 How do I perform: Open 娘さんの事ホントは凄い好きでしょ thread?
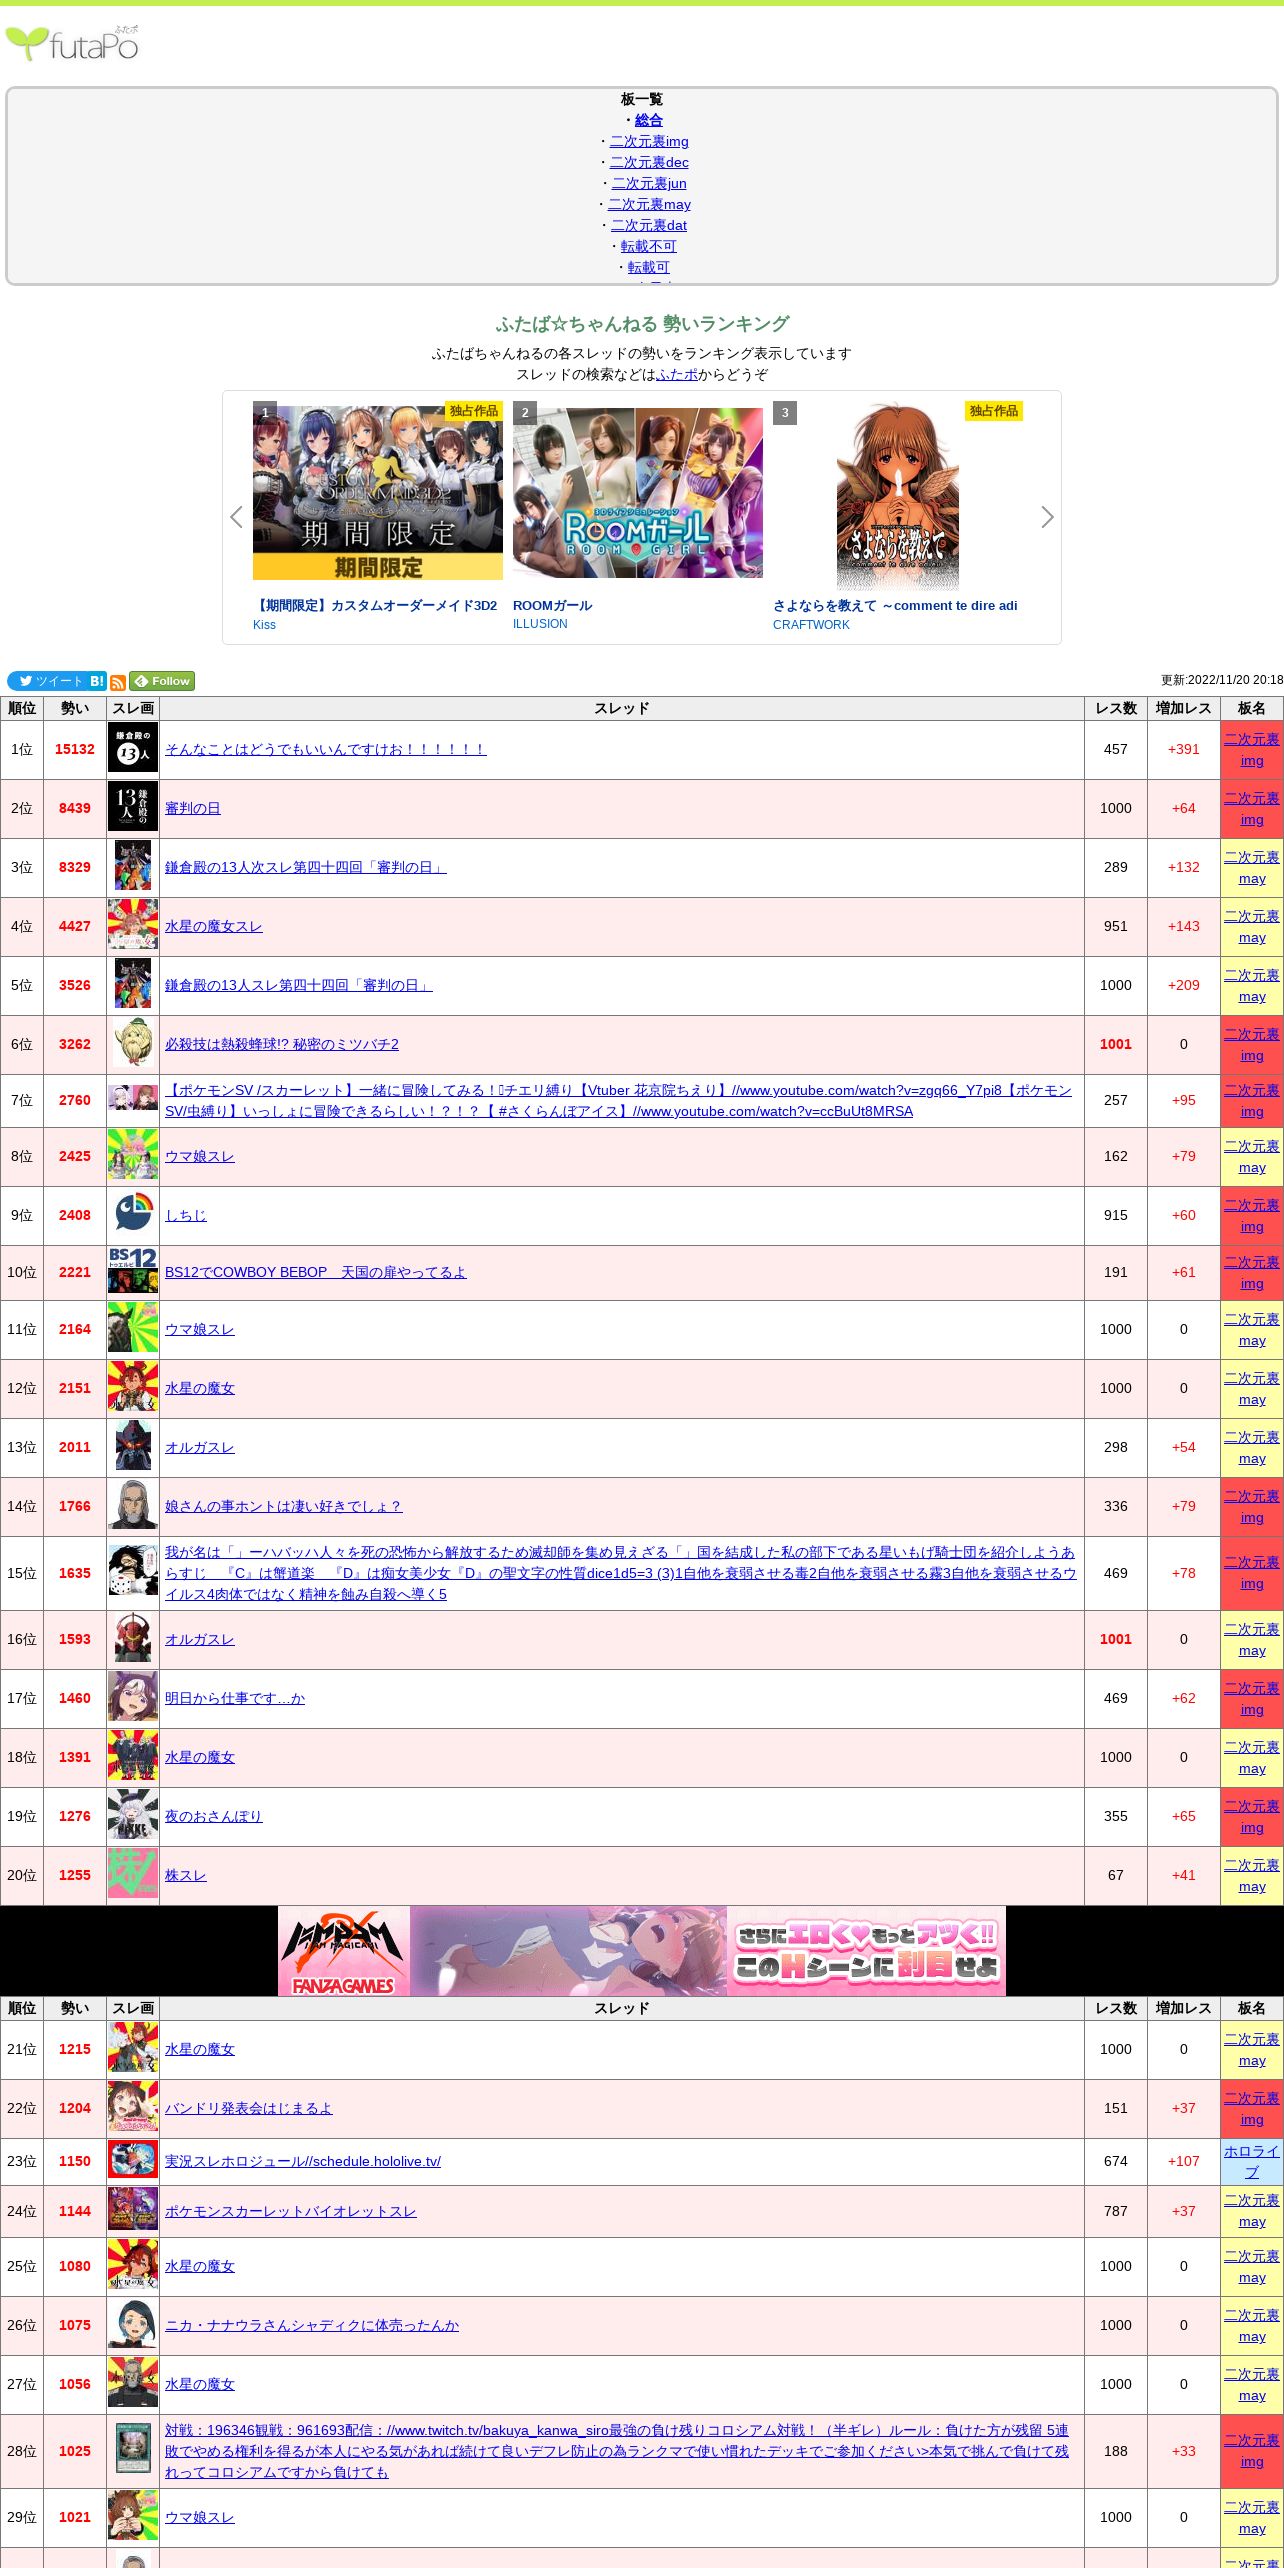(x=283, y=1506)
